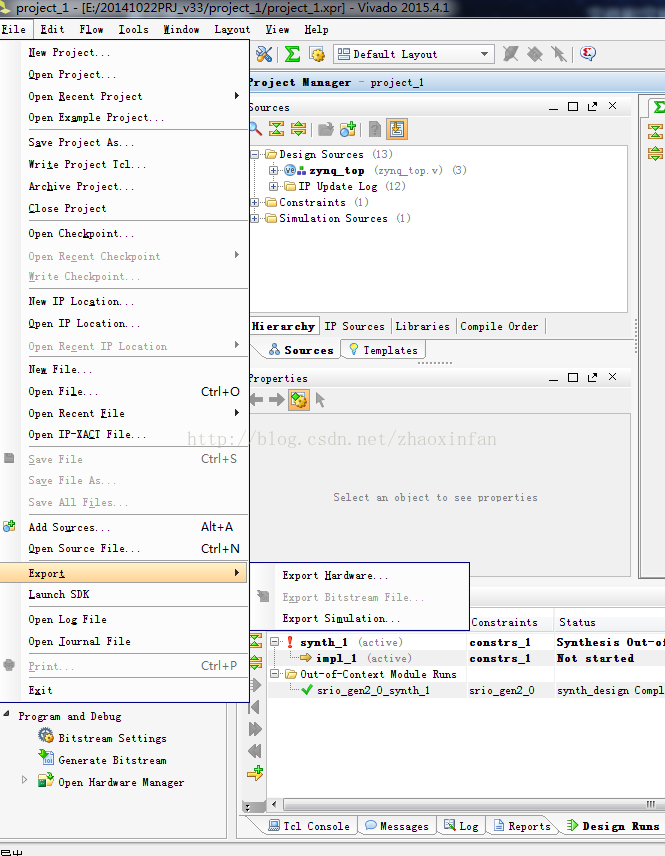Screen dimensions: 665x856
Task: Open the Tools menu in menu bar
Action: click(x=133, y=29)
